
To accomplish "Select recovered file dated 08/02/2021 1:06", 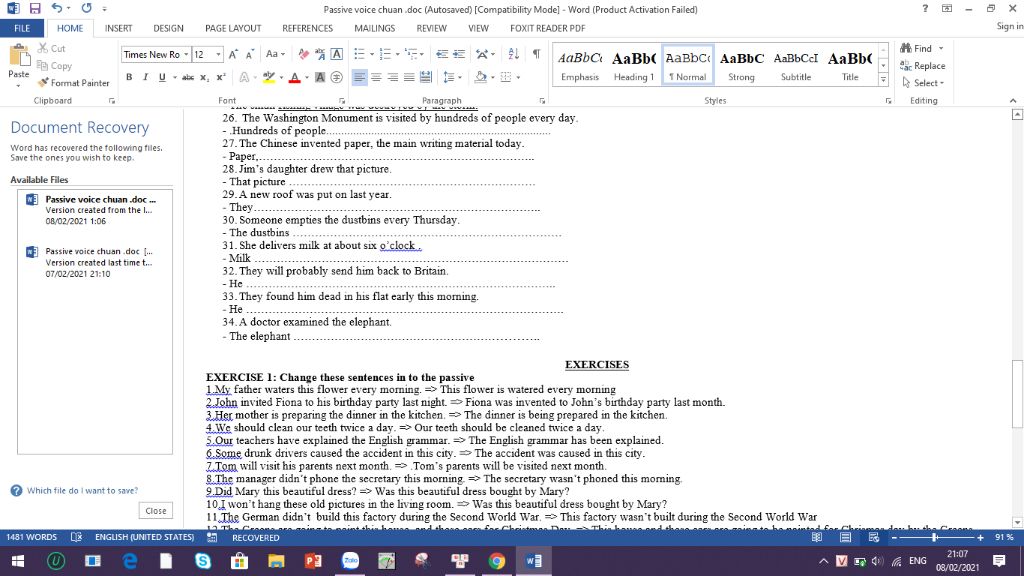I will pyautogui.click(x=95, y=210).
